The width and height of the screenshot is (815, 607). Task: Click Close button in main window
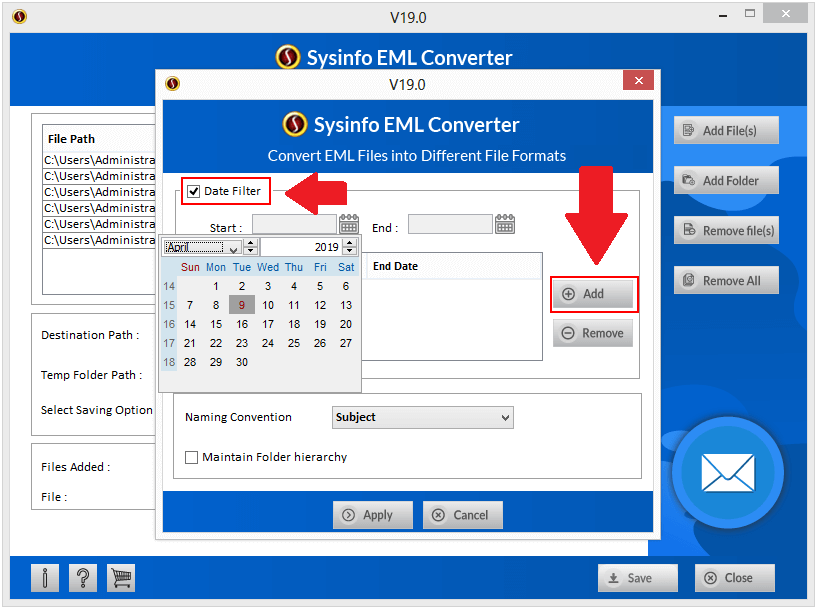point(734,578)
